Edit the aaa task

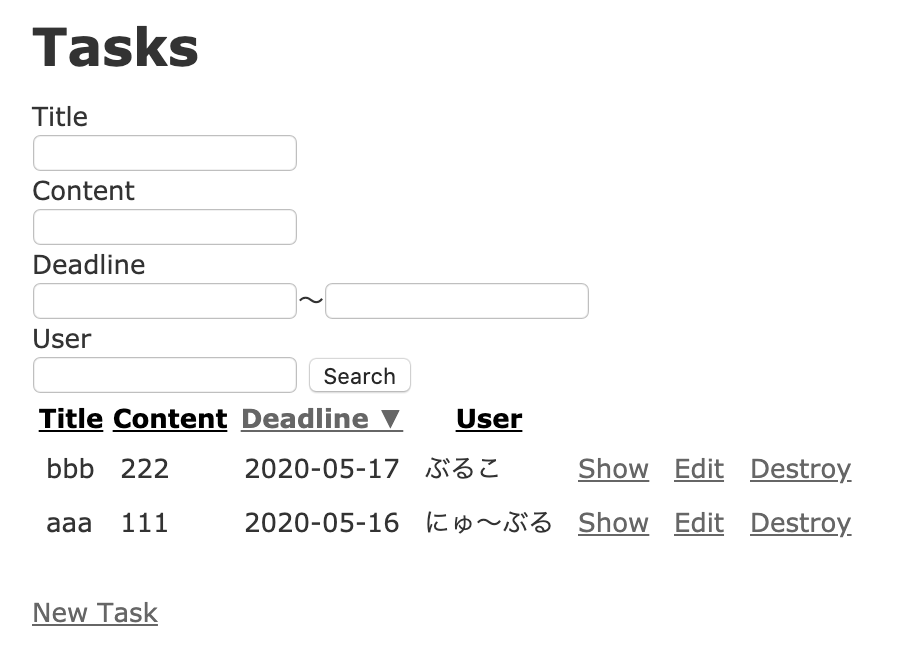[x=699, y=523]
